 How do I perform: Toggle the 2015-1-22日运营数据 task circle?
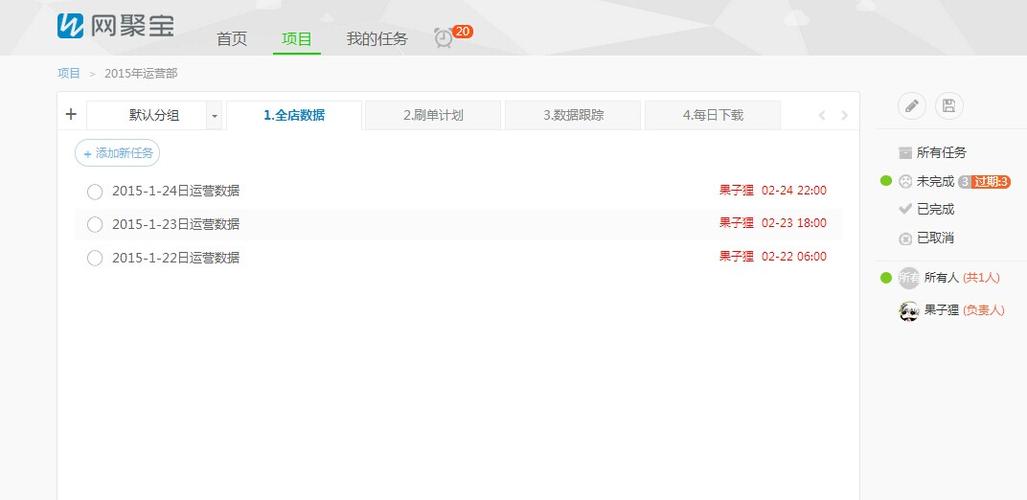pos(95,258)
